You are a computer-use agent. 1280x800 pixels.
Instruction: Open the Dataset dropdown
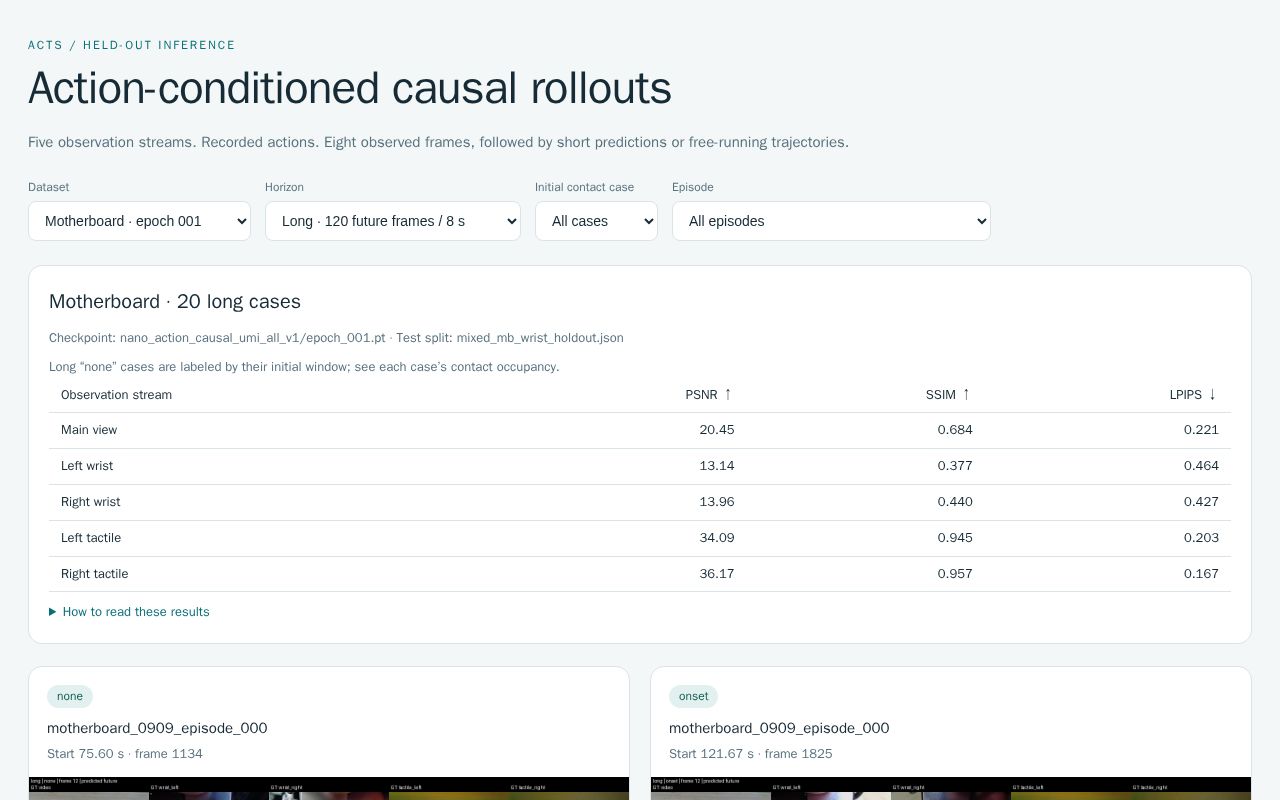139,221
